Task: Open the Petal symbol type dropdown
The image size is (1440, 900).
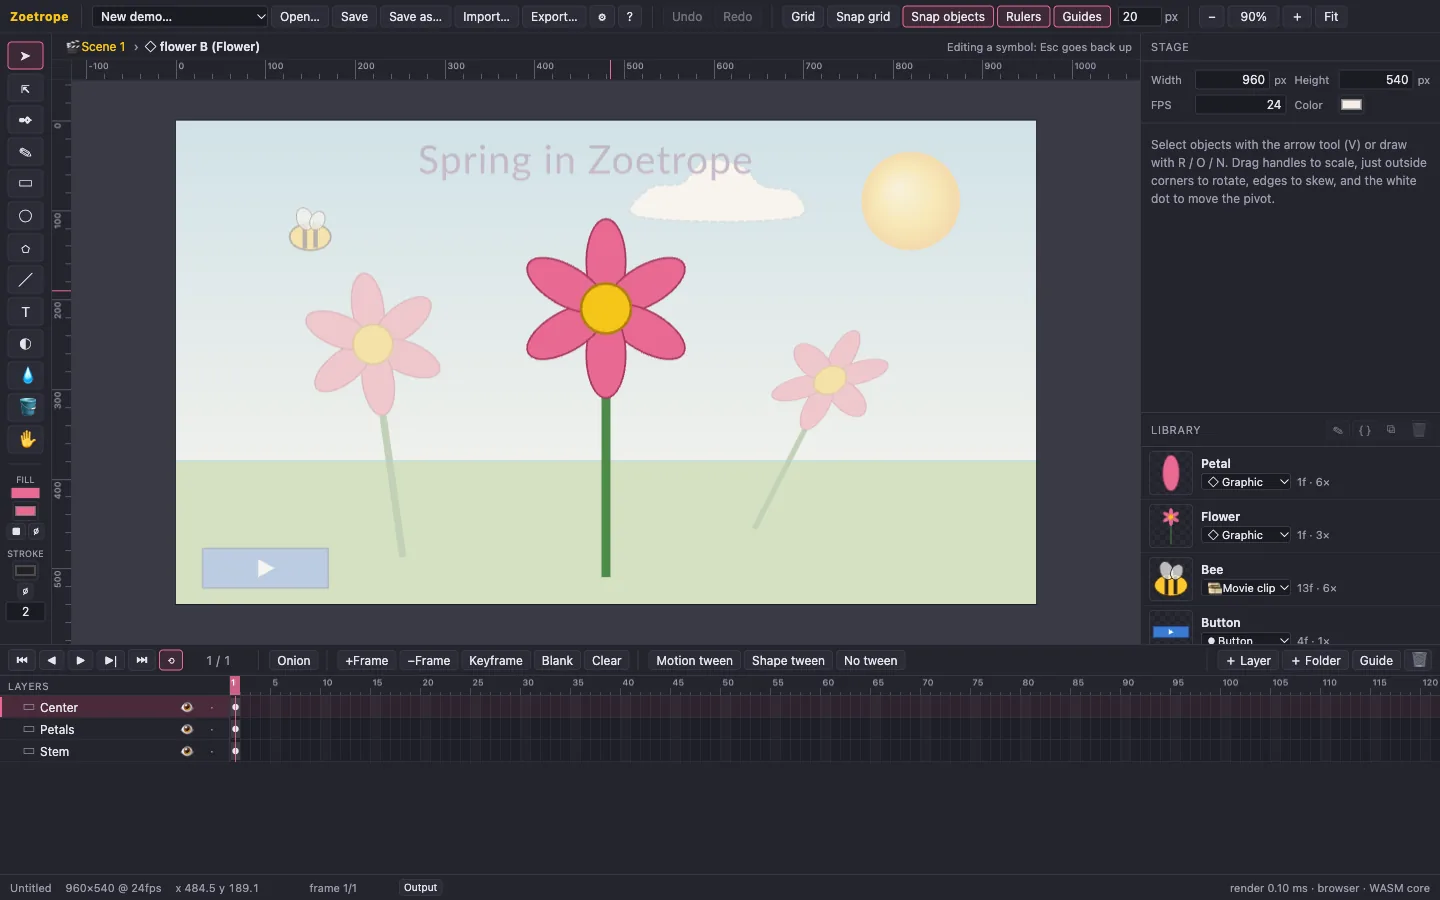Action: 1246,482
